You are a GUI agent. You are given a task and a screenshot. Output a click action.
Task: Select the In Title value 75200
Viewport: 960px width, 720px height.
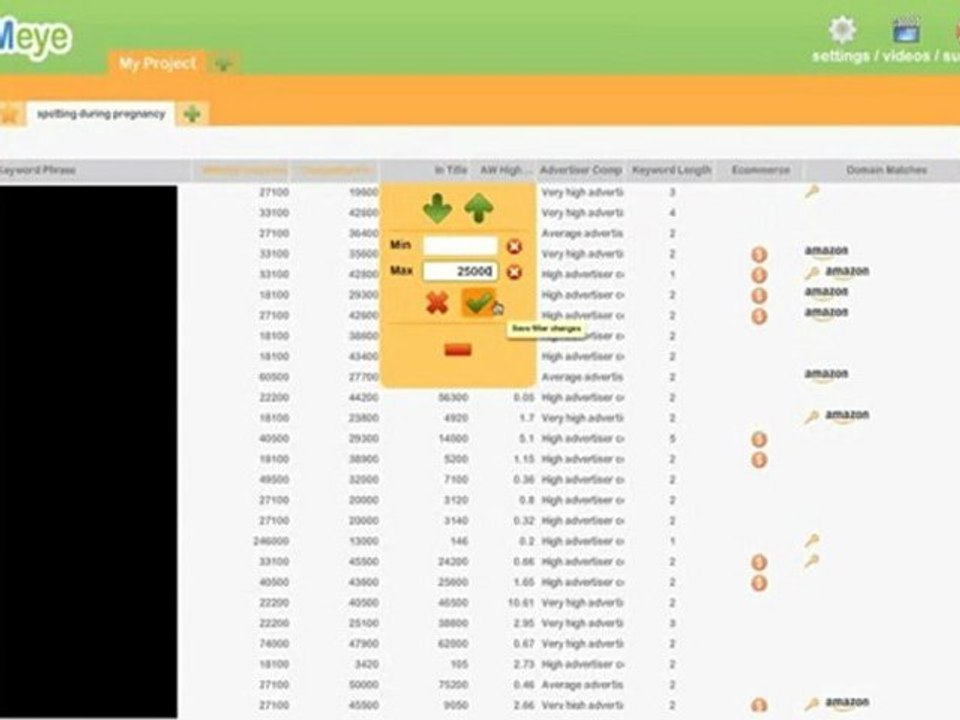453,685
